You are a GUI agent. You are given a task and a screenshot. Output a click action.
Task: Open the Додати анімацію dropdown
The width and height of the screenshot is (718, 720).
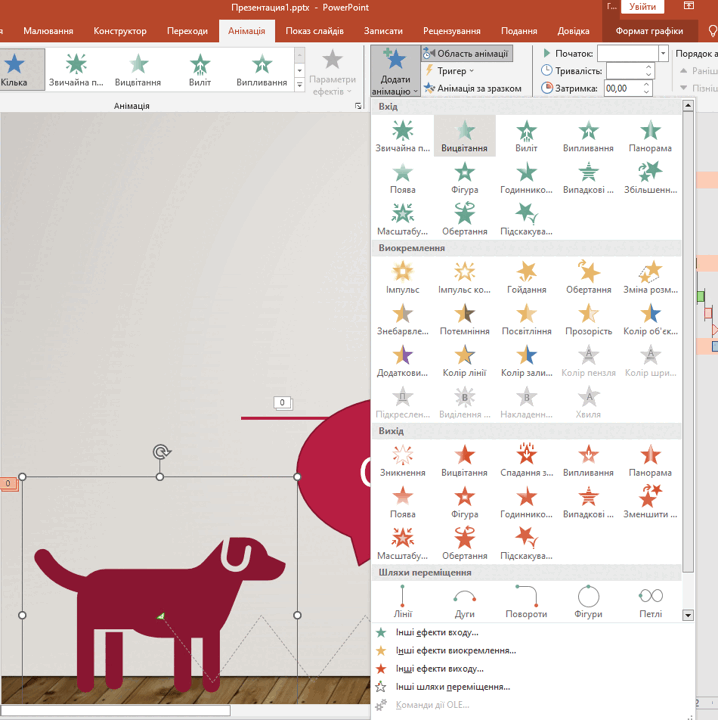395,71
